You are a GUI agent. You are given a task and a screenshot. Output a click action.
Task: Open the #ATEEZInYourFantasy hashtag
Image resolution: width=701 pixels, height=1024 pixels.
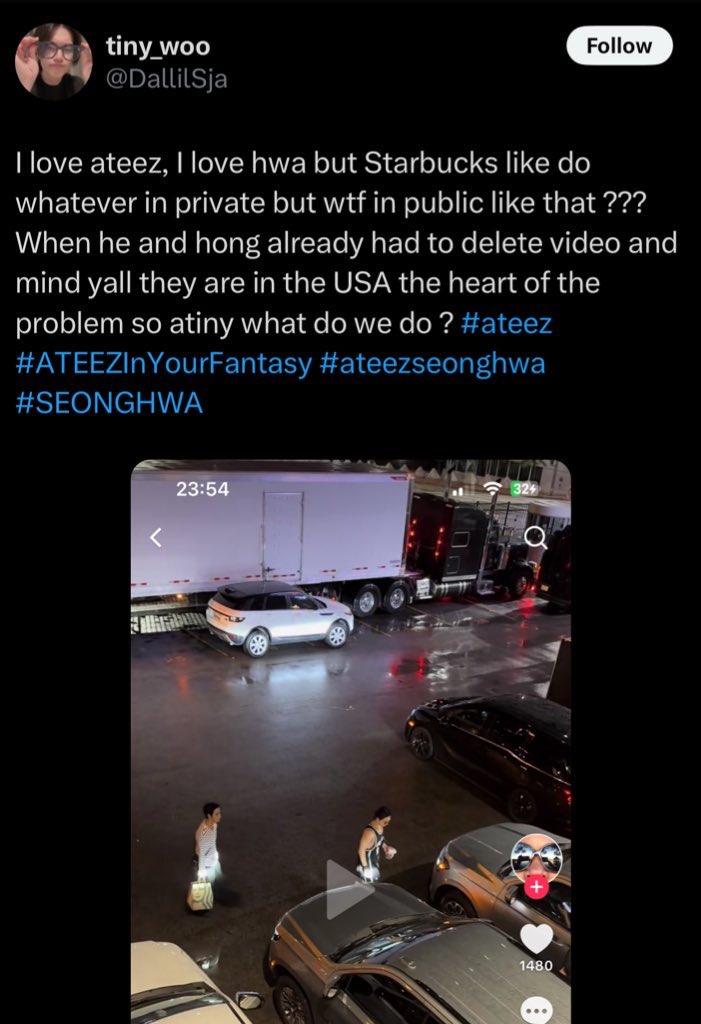(163, 363)
